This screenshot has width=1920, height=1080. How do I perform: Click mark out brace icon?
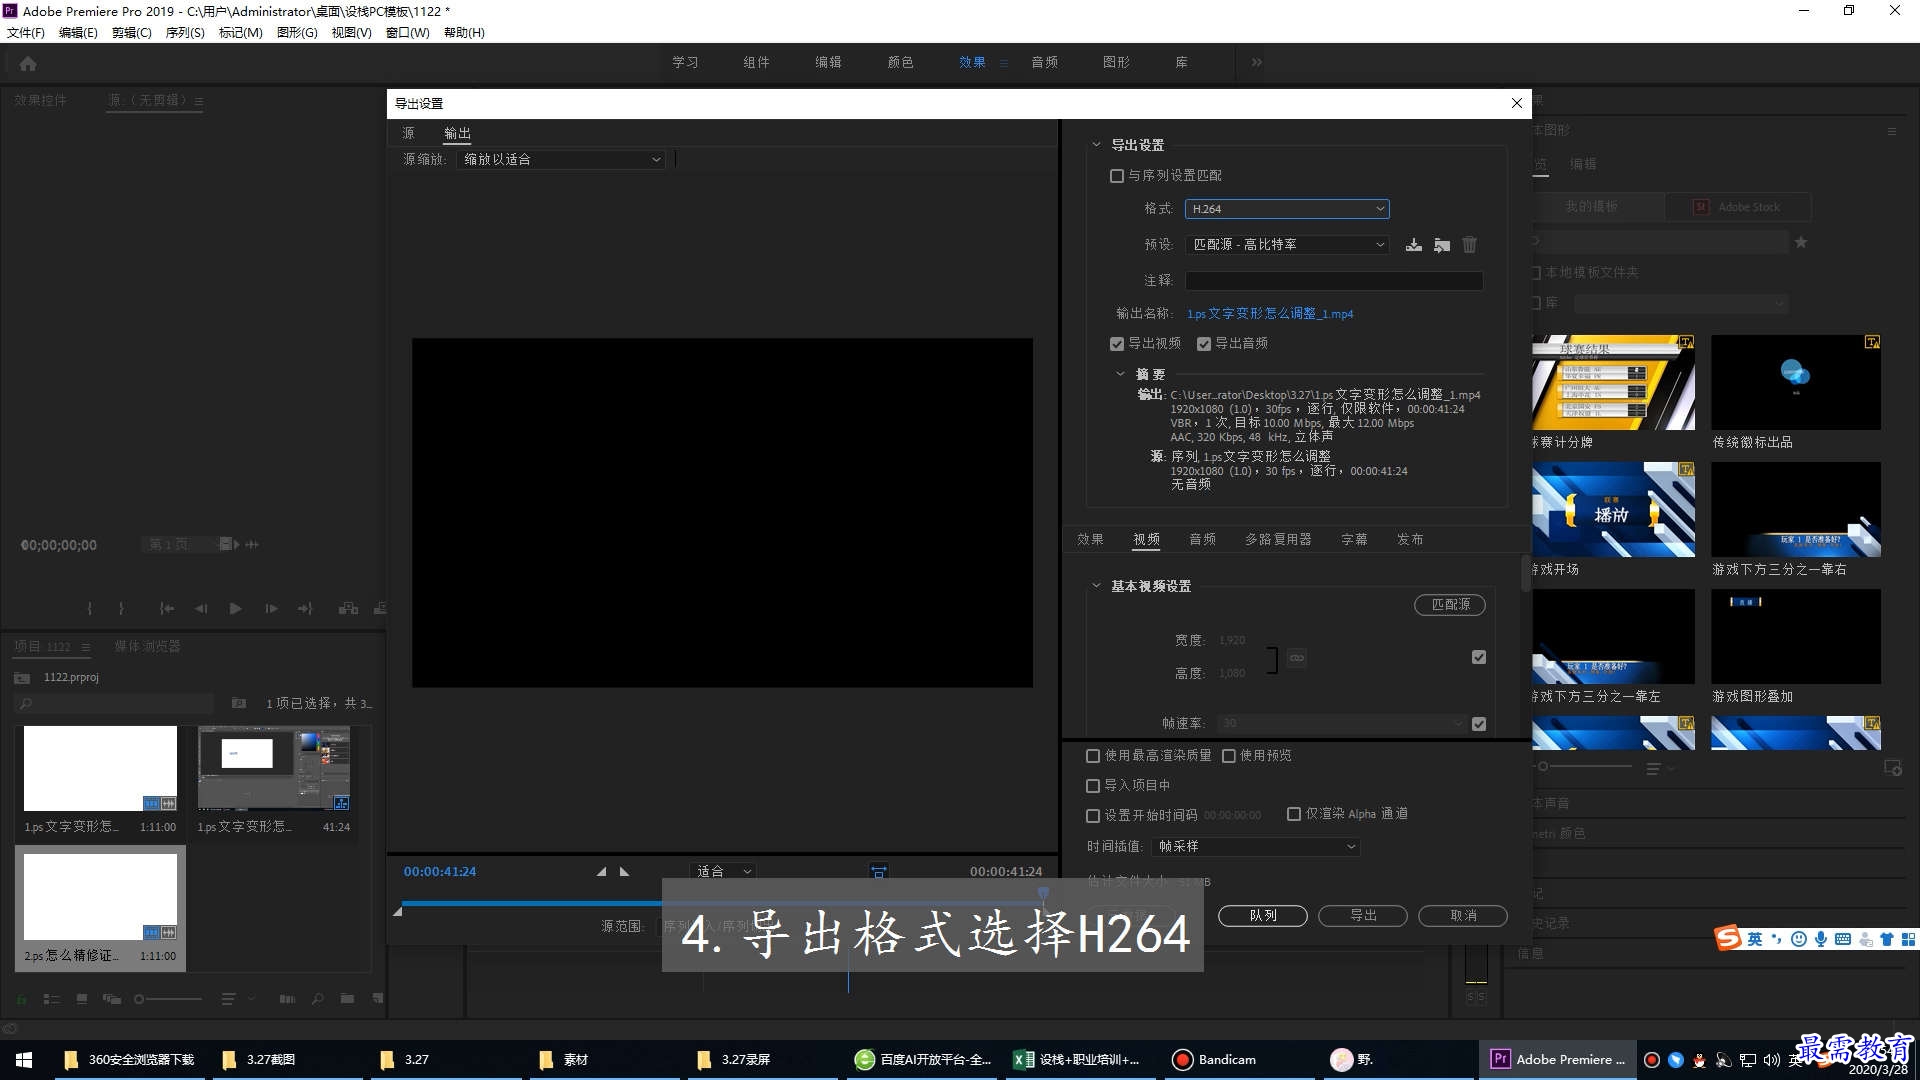click(121, 608)
